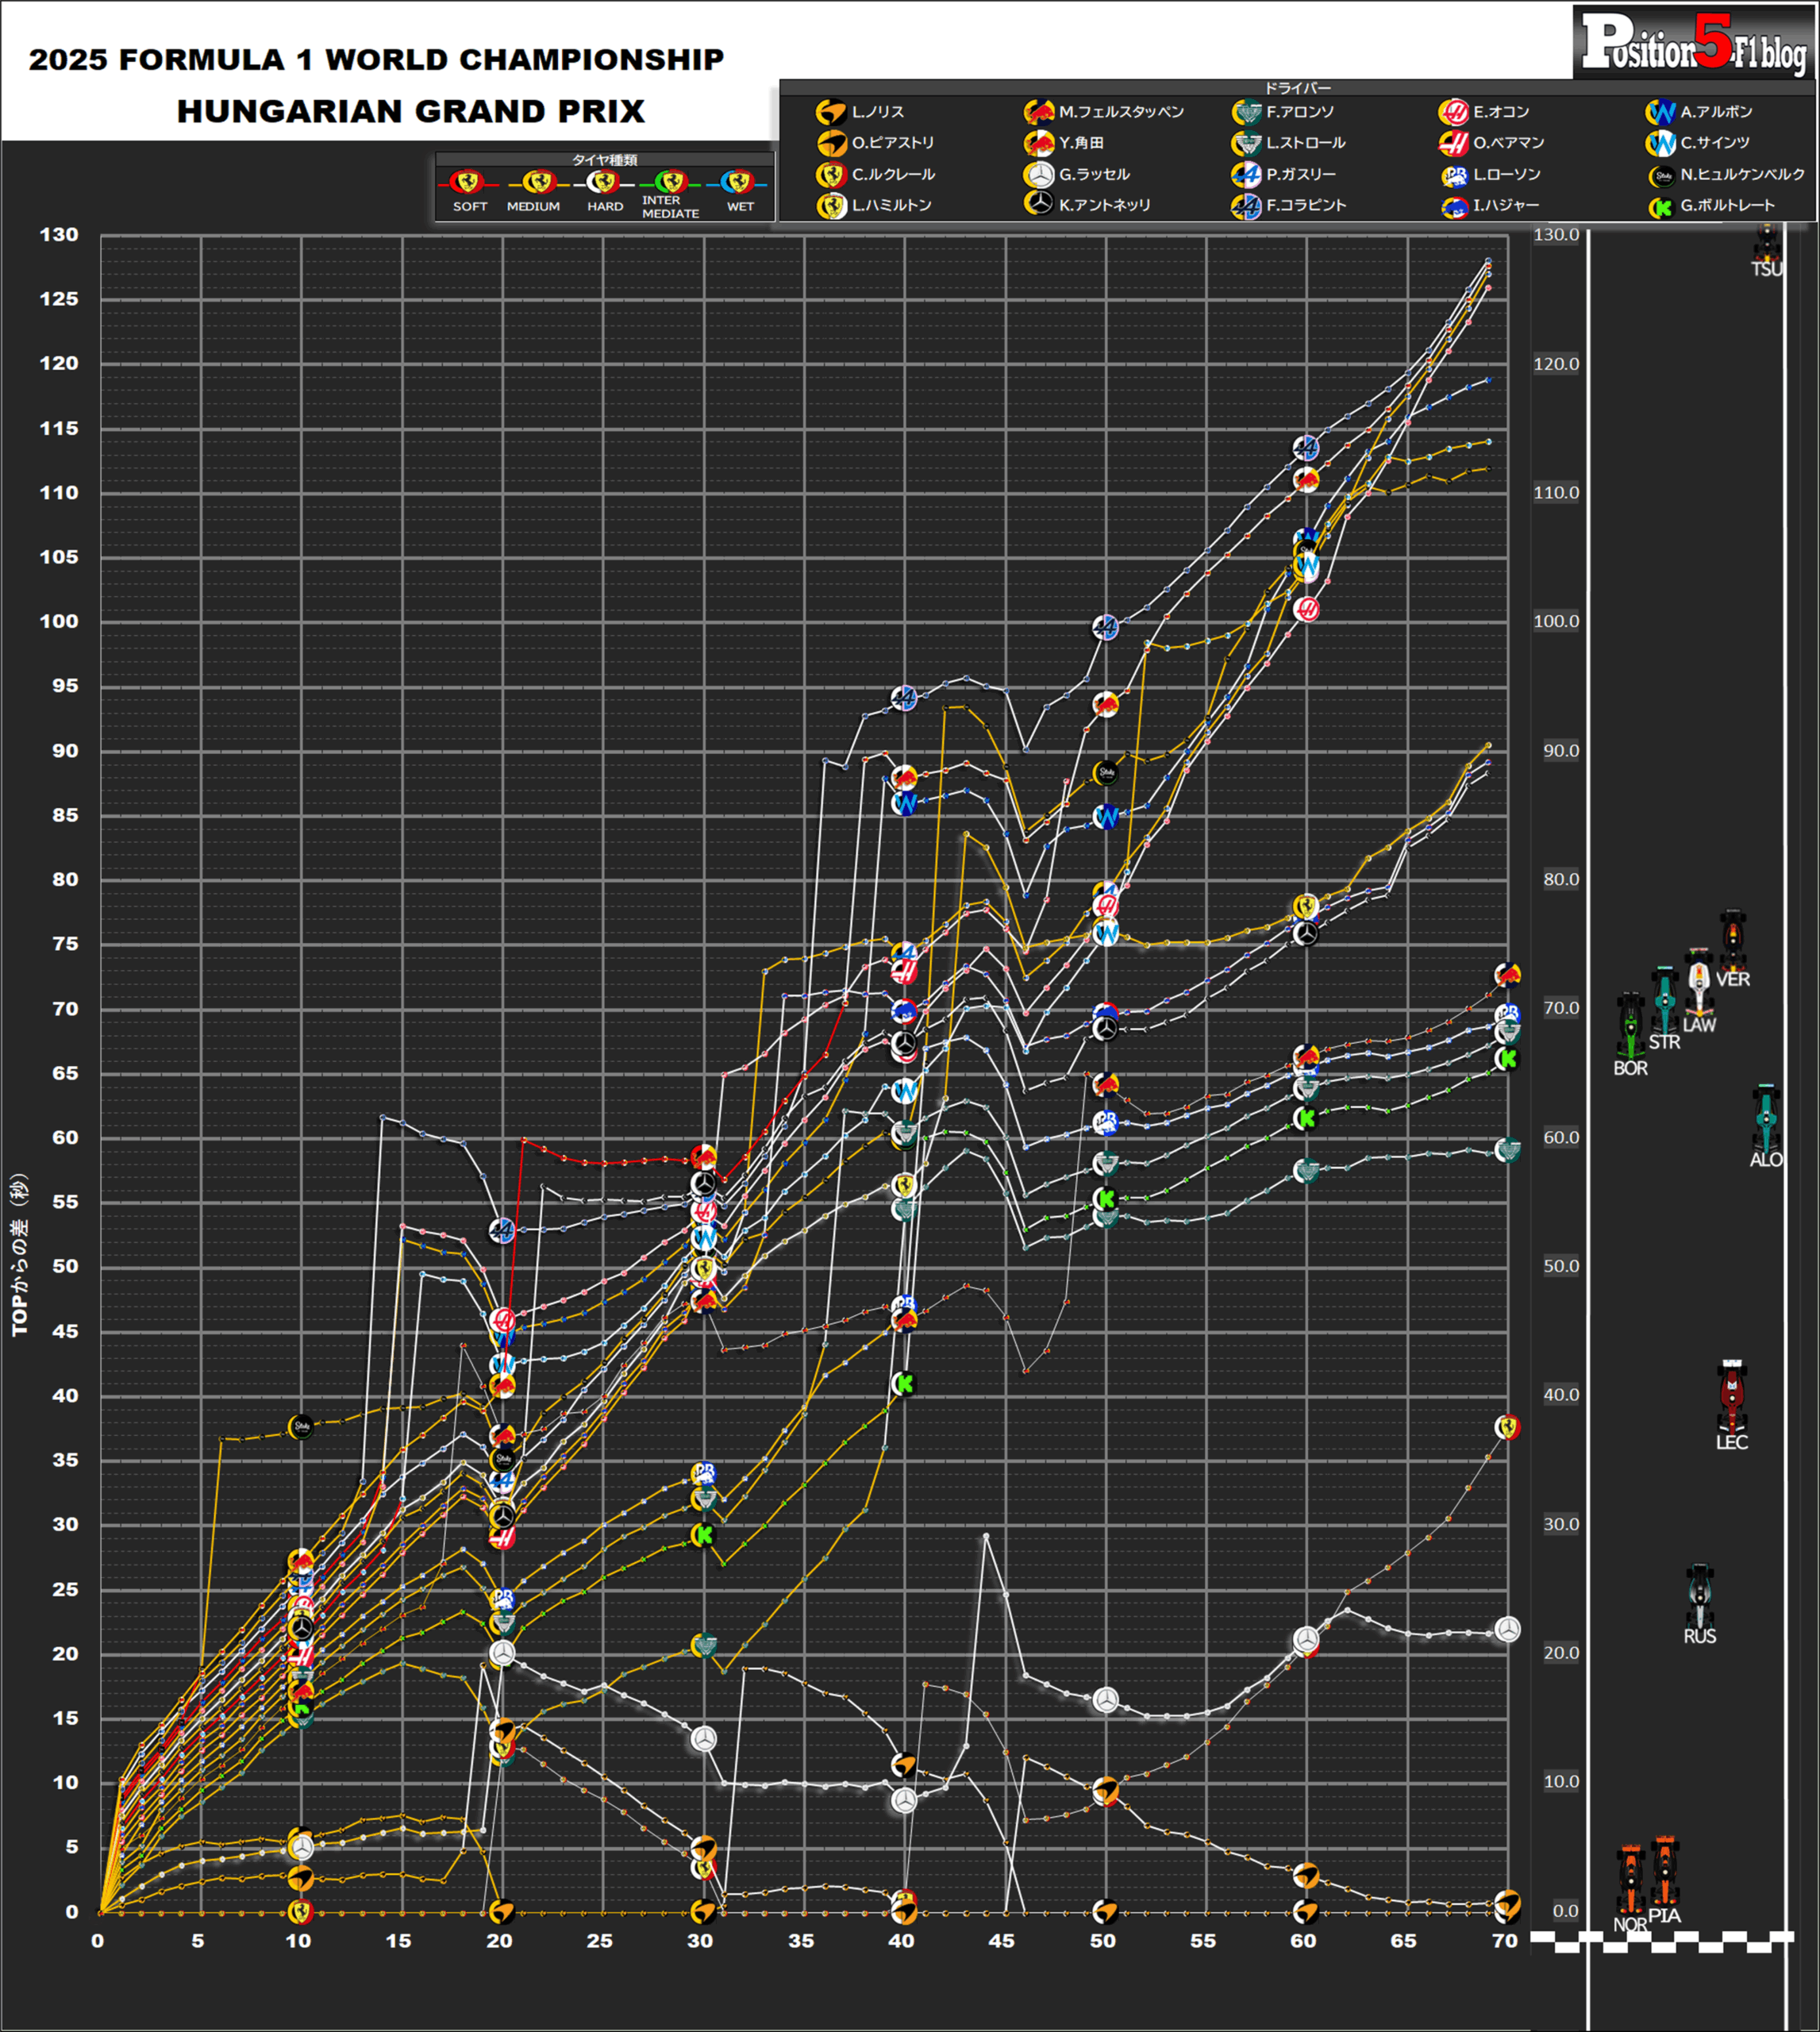Screen dimensions: 1820x2032
Task: Click the E.オコン Haas legend icon
Action: [x=1453, y=112]
